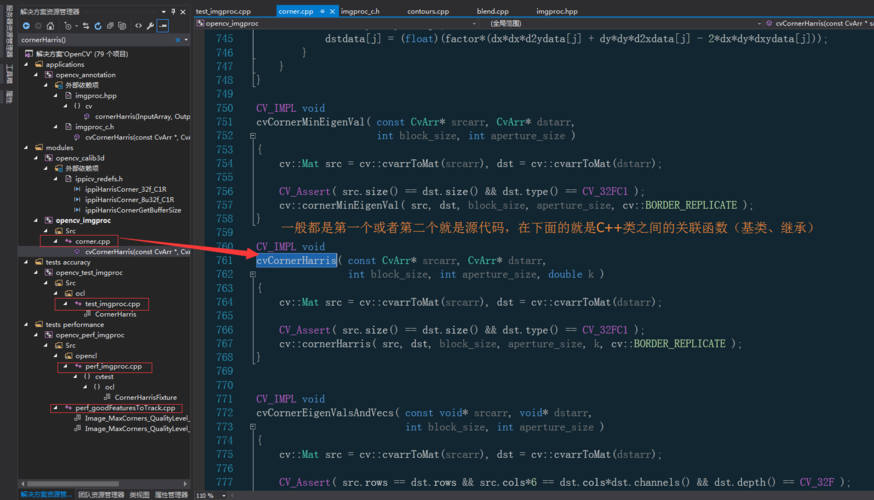The width and height of the screenshot is (874, 500).
Task: Click the pin icon on Solution Explorer panel
Action: [174, 11]
